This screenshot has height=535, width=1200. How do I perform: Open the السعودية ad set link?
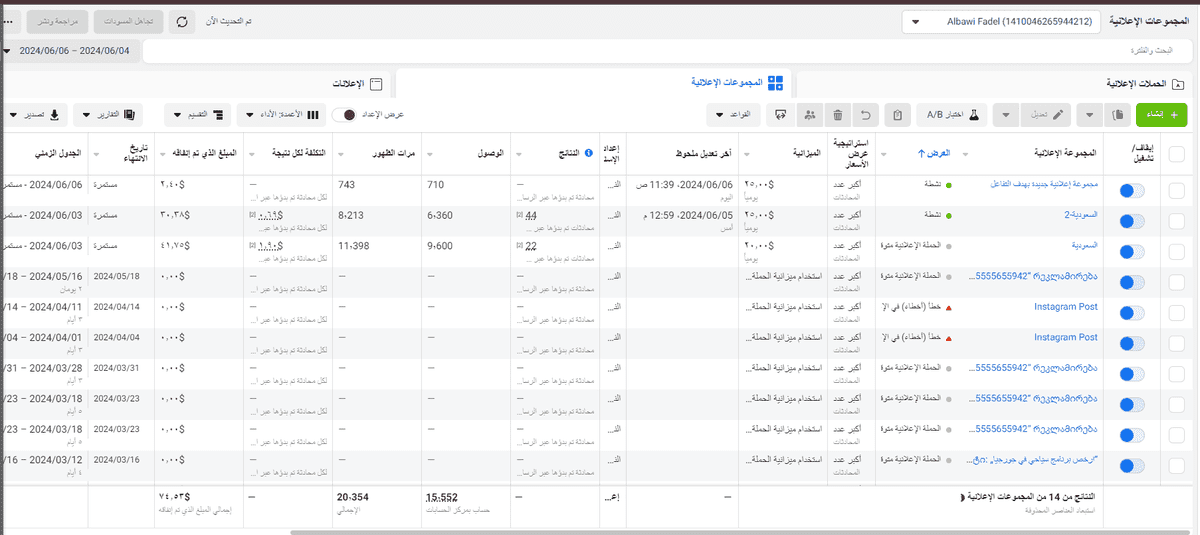(x=1083, y=245)
